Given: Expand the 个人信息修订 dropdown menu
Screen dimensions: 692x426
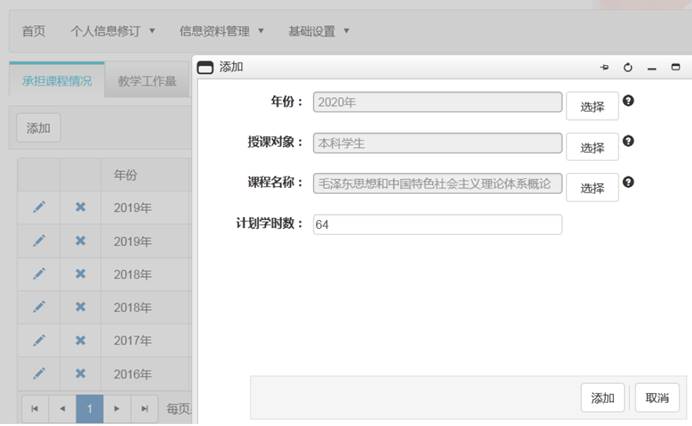Looking at the screenshot, I should [113, 31].
